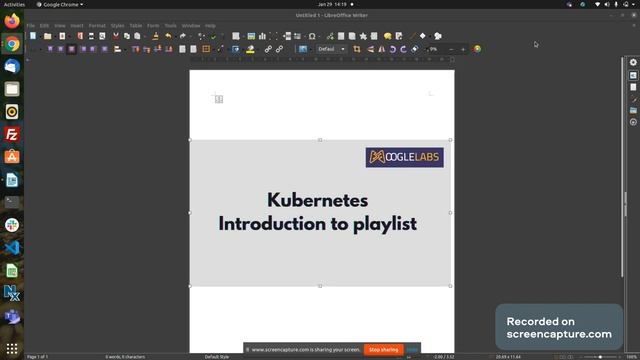Viewport: 640px width, 360px height.
Task: Increase transparency with the plus button
Action: [463, 49]
